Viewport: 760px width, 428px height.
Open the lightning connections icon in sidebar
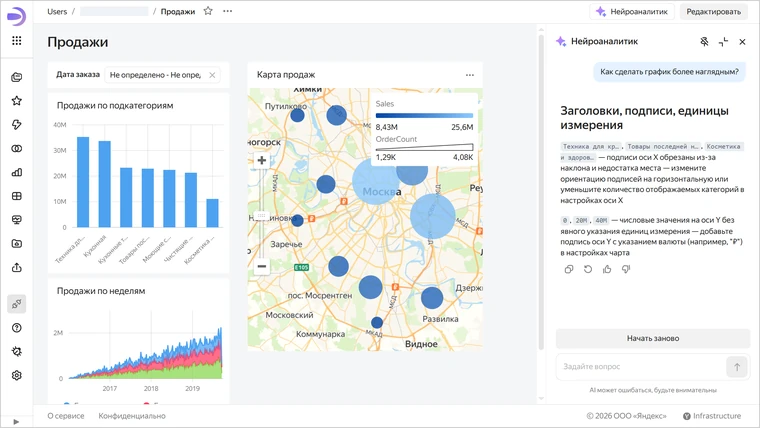[x=16, y=125]
